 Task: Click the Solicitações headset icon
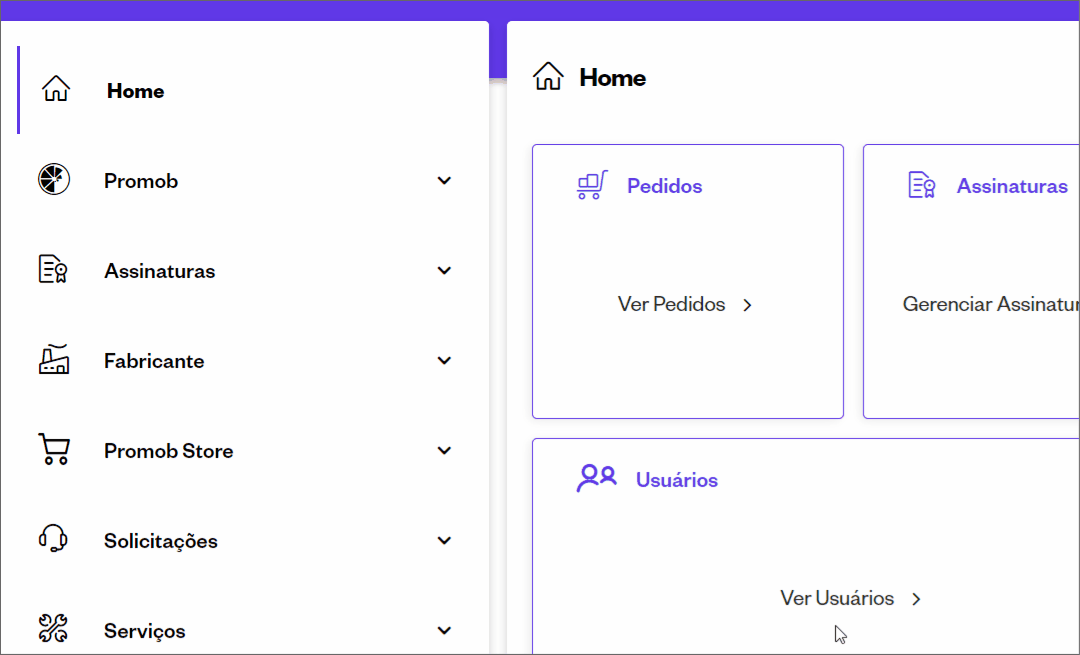(53, 539)
